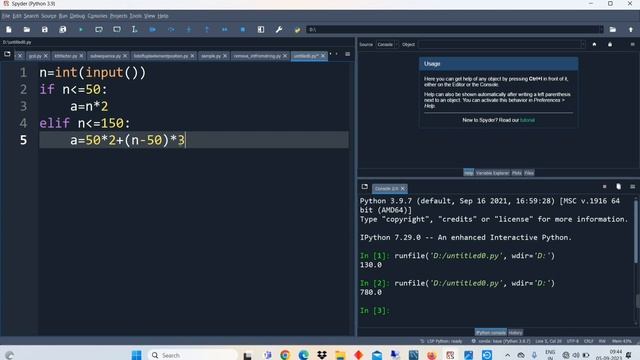Step into function debug icon
Viewport: 640px width, 360px height.
click(x=189, y=29)
